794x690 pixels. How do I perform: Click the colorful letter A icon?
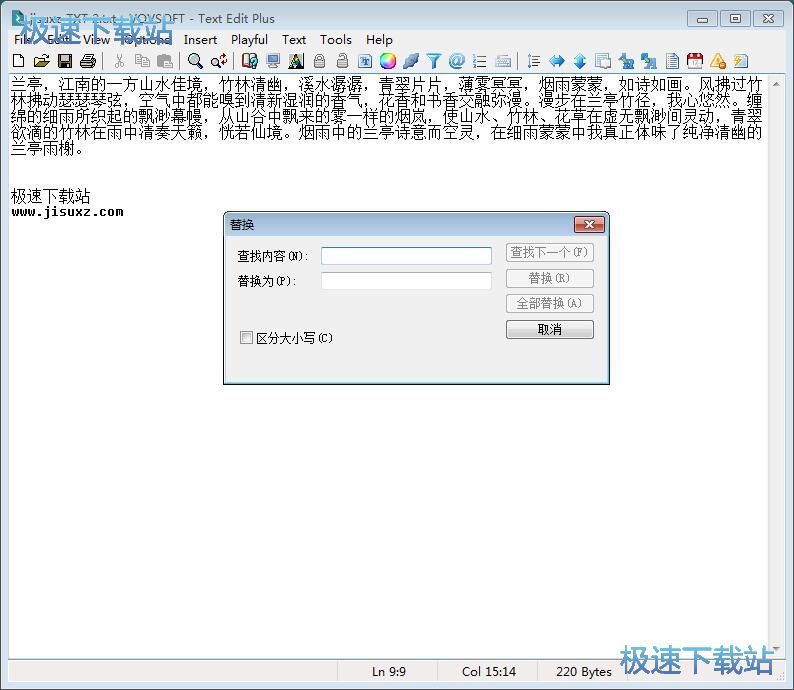296,61
